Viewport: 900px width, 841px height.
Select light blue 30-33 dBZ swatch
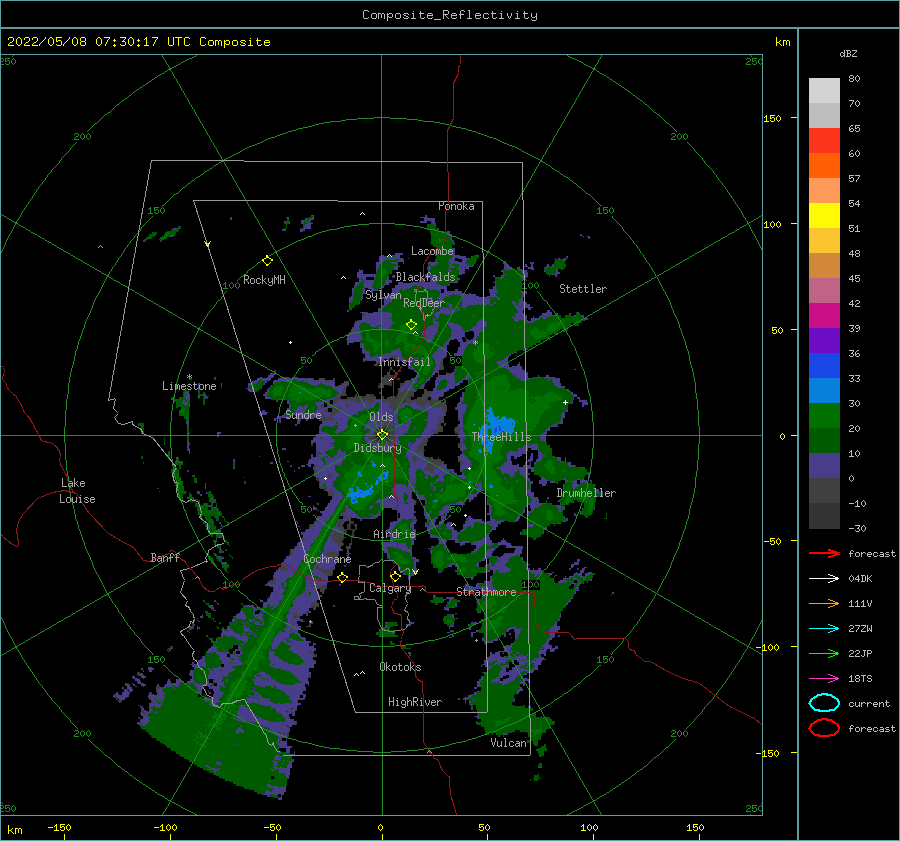click(824, 391)
